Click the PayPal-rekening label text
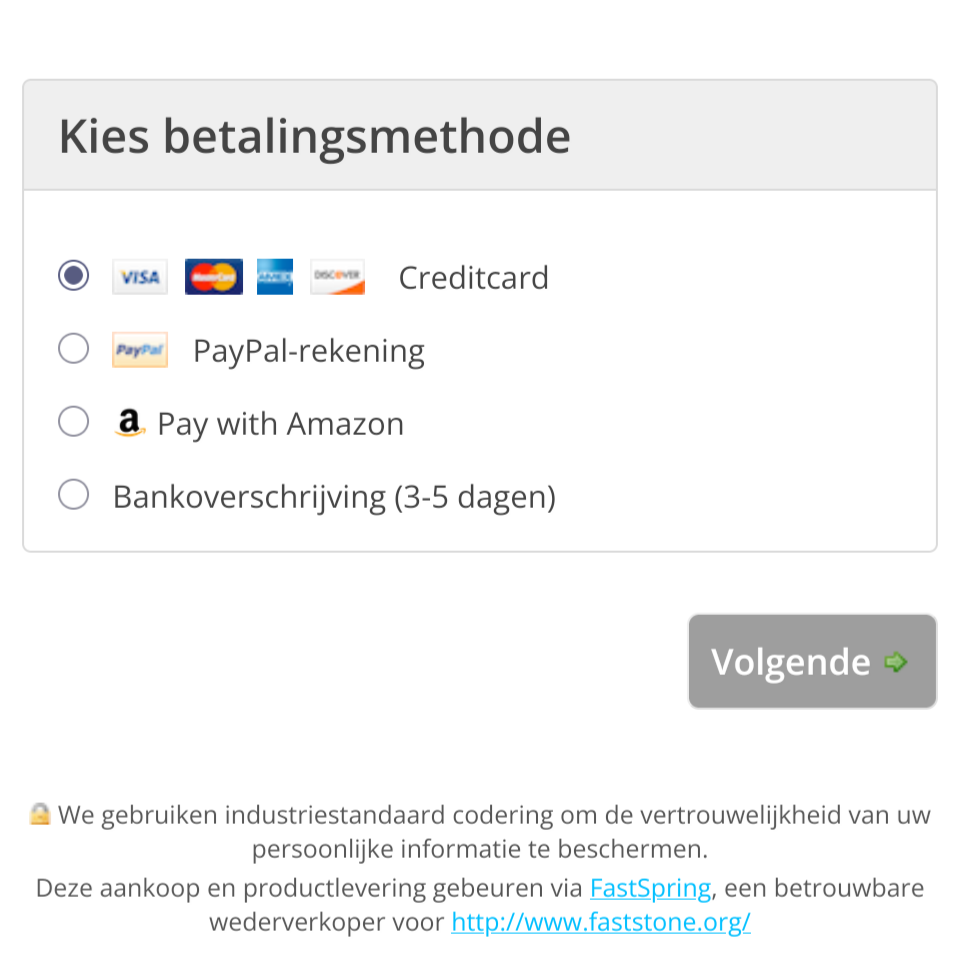 [x=308, y=351]
